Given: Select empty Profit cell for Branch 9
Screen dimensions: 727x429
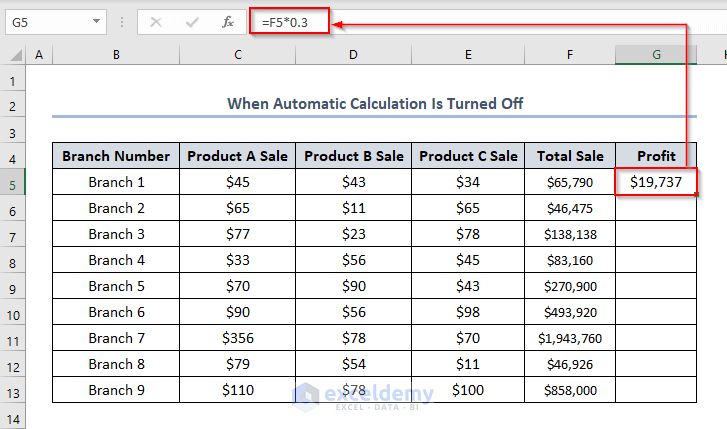Looking at the screenshot, I should click(656, 390).
